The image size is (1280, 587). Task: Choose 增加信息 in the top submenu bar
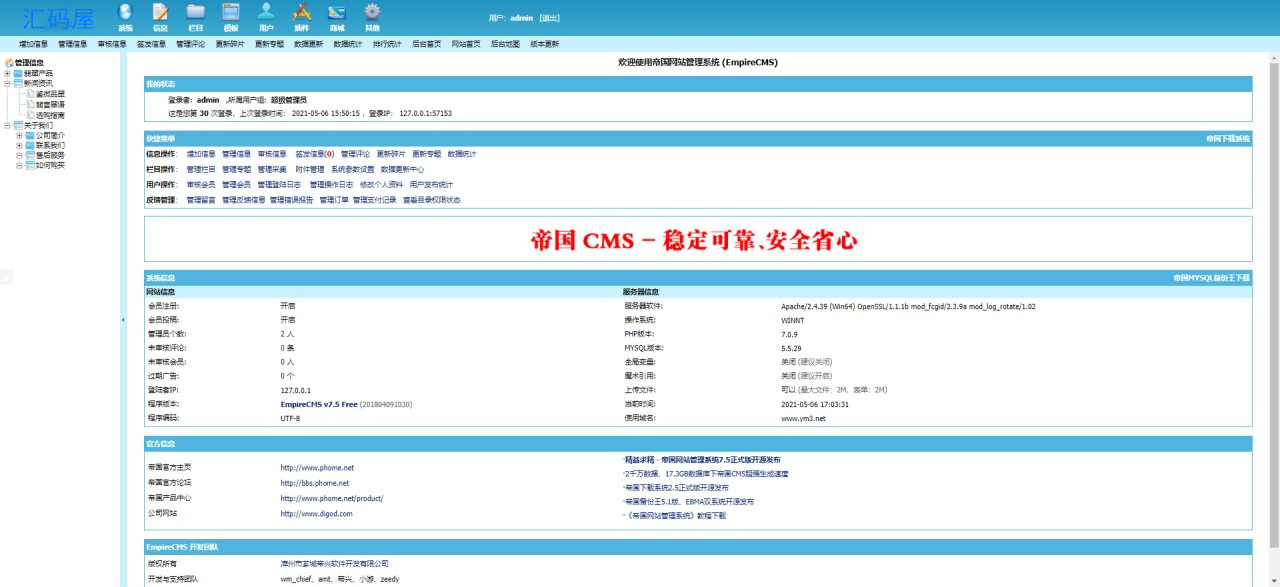pos(33,44)
